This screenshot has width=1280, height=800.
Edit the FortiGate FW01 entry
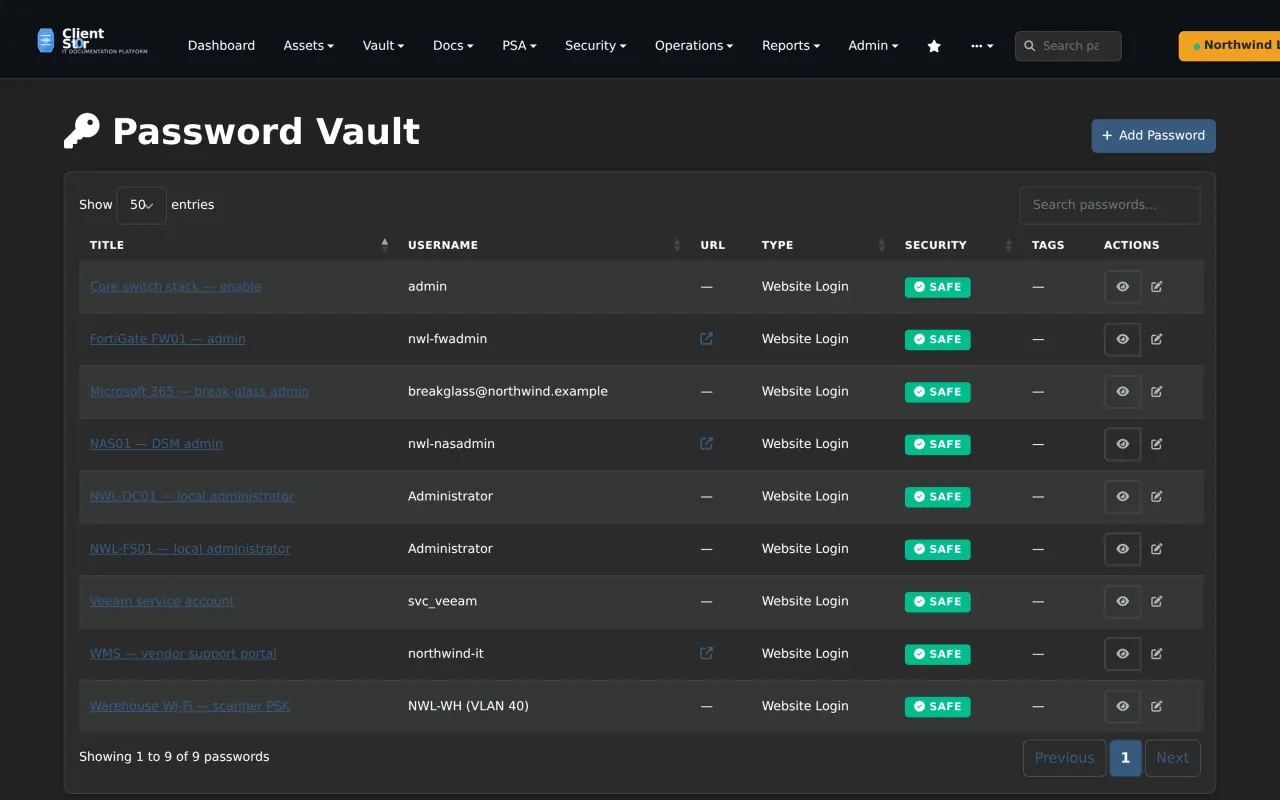1157,339
